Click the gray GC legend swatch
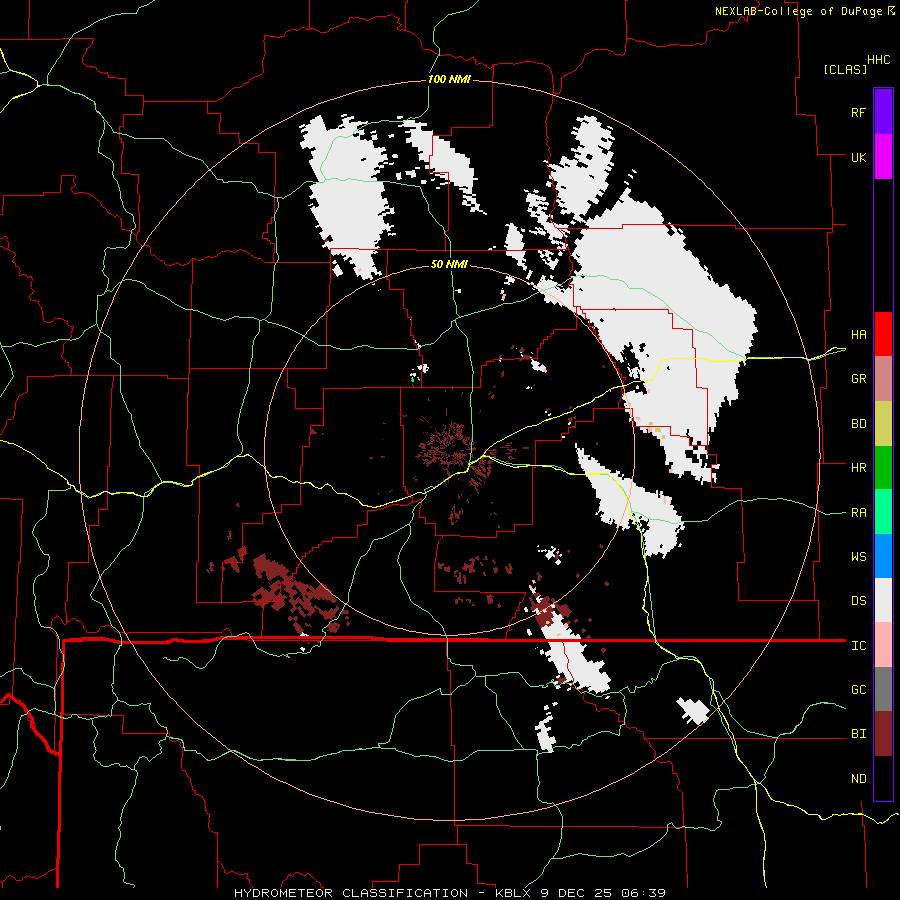The height and width of the screenshot is (900, 900). (x=883, y=689)
